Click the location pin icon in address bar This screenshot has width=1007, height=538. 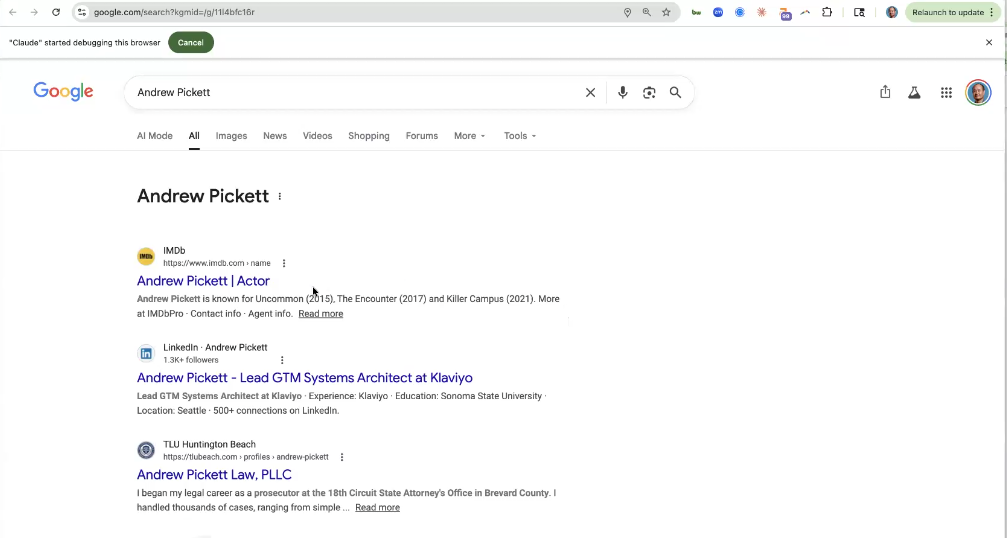click(x=627, y=12)
